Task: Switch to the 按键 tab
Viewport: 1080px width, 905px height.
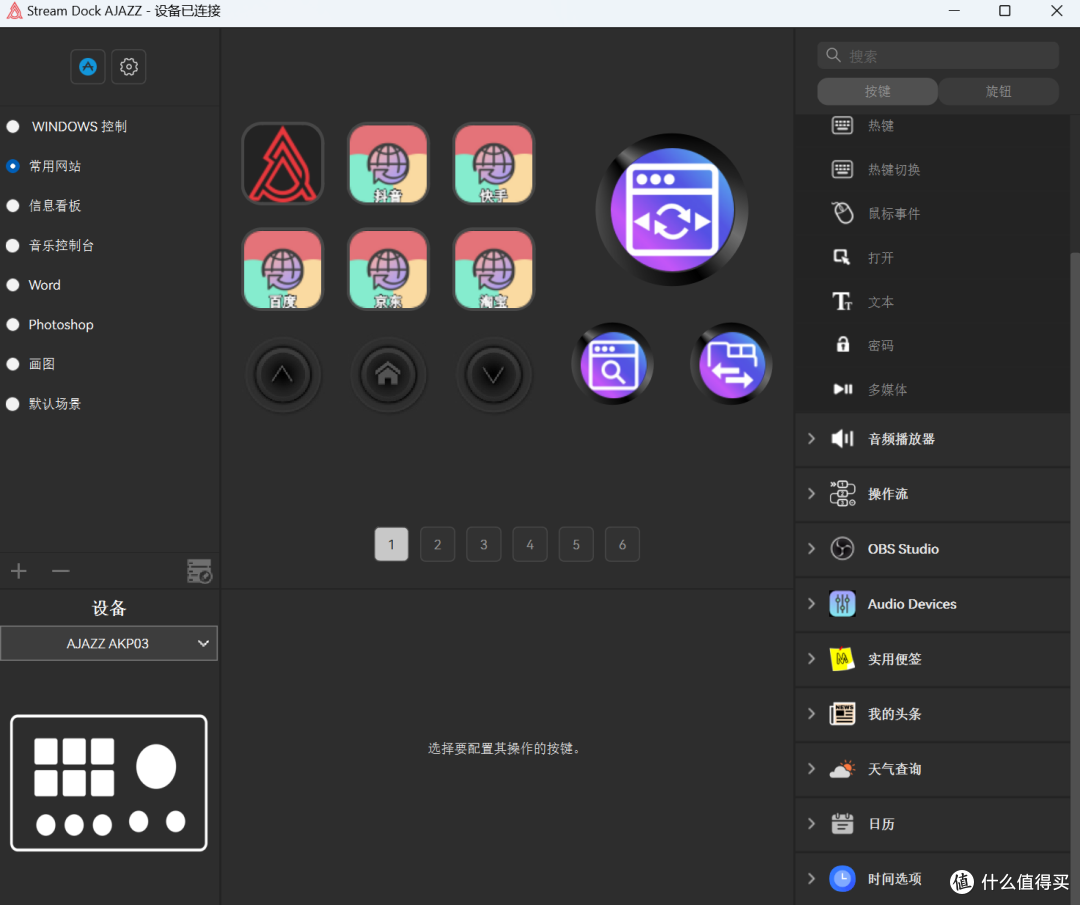Action: click(878, 92)
